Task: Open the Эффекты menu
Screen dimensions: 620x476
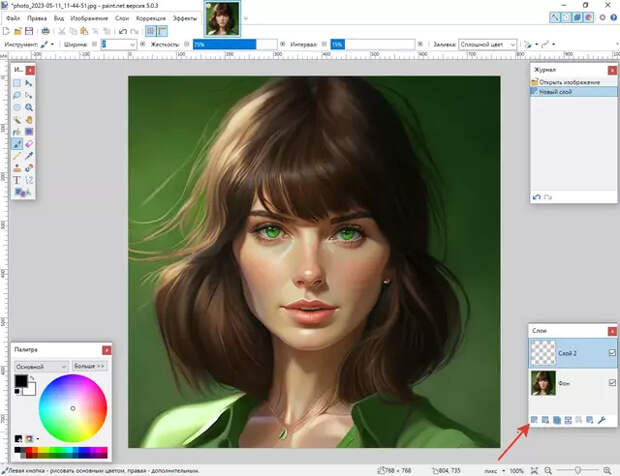Action: (x=185, y=18)
